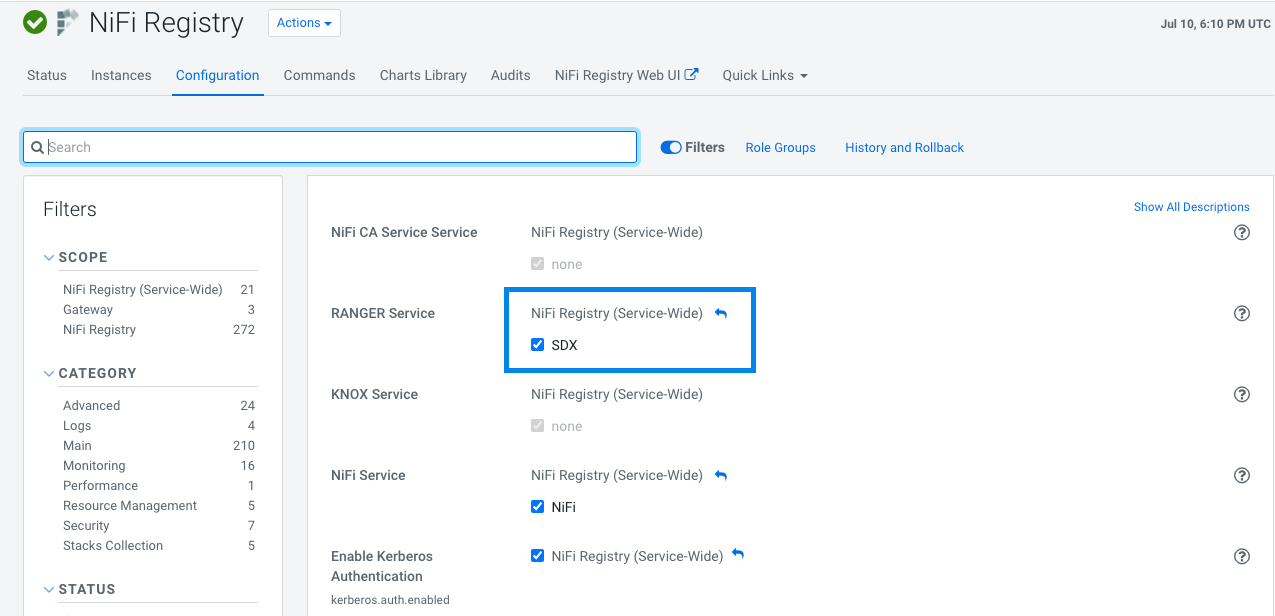Click revert arrow beside Enable Kerberos Authentication
The width and height of the screenshot is (1275, 616).
pos(738,555)
